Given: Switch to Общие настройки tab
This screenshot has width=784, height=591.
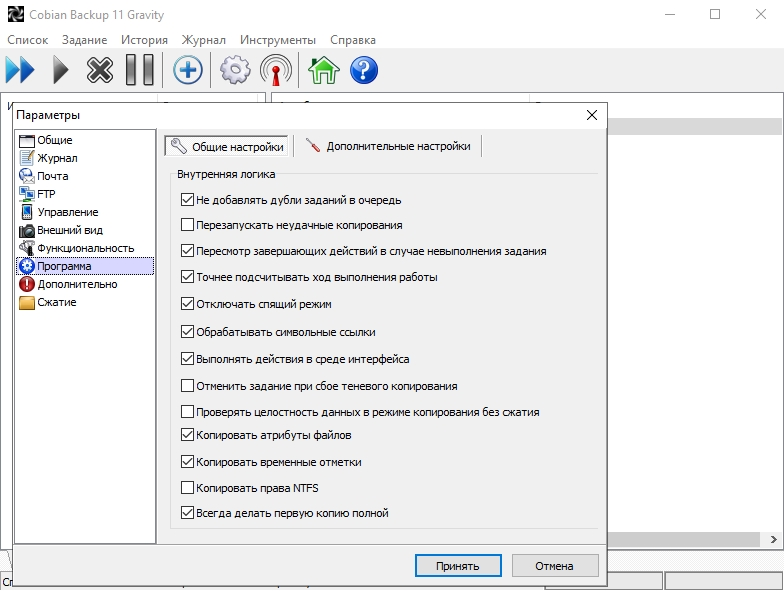Looking at the screenshot, I should click(x=226, y=146).
